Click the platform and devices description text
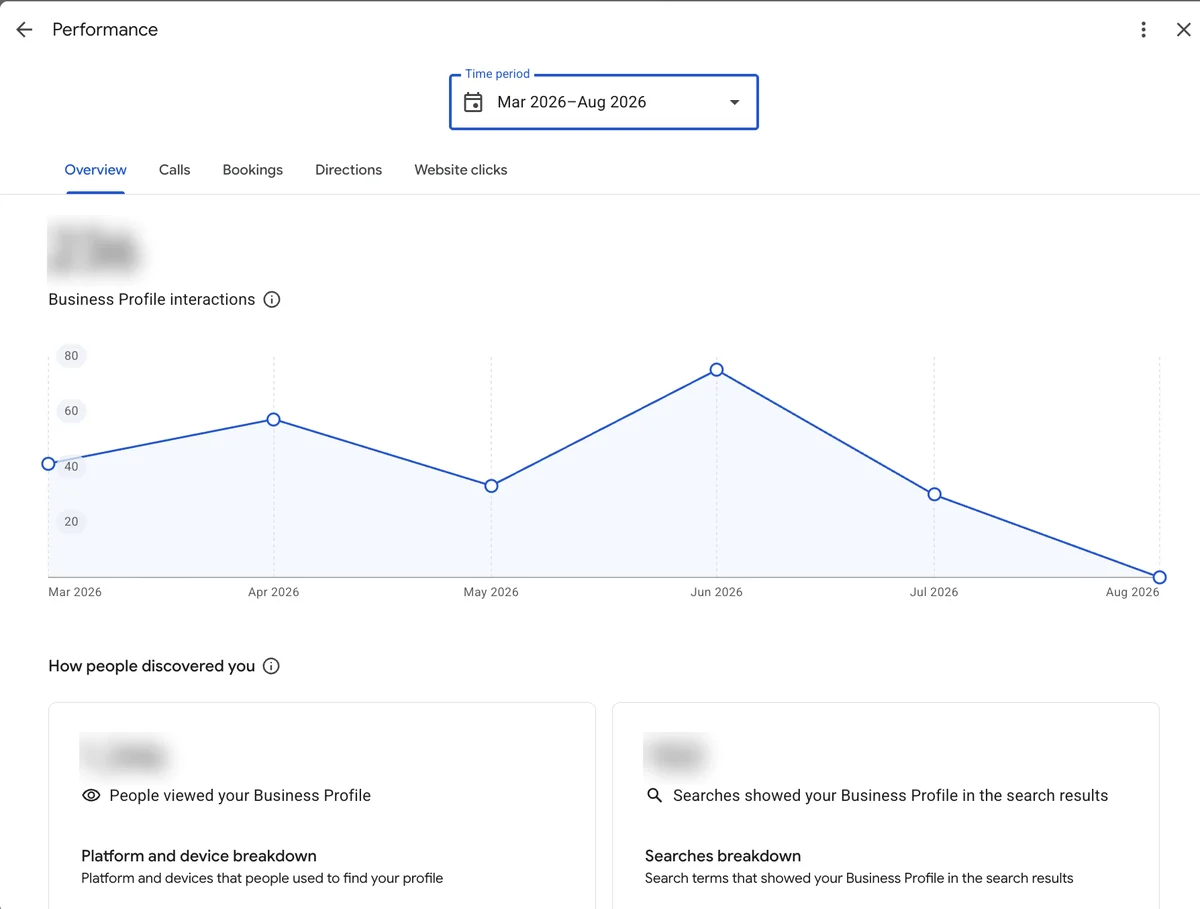Image resolution: width=1200 pixels, height=909 pixels. pyautogui.click(x=262, y=879)
